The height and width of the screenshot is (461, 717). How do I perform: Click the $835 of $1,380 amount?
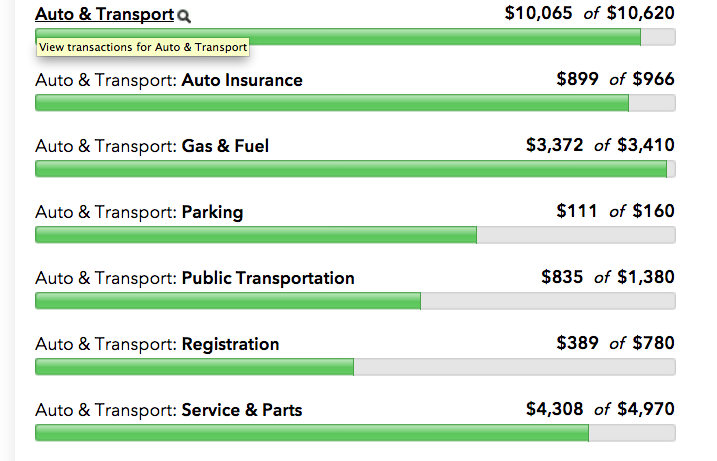[x=608, y=278]
